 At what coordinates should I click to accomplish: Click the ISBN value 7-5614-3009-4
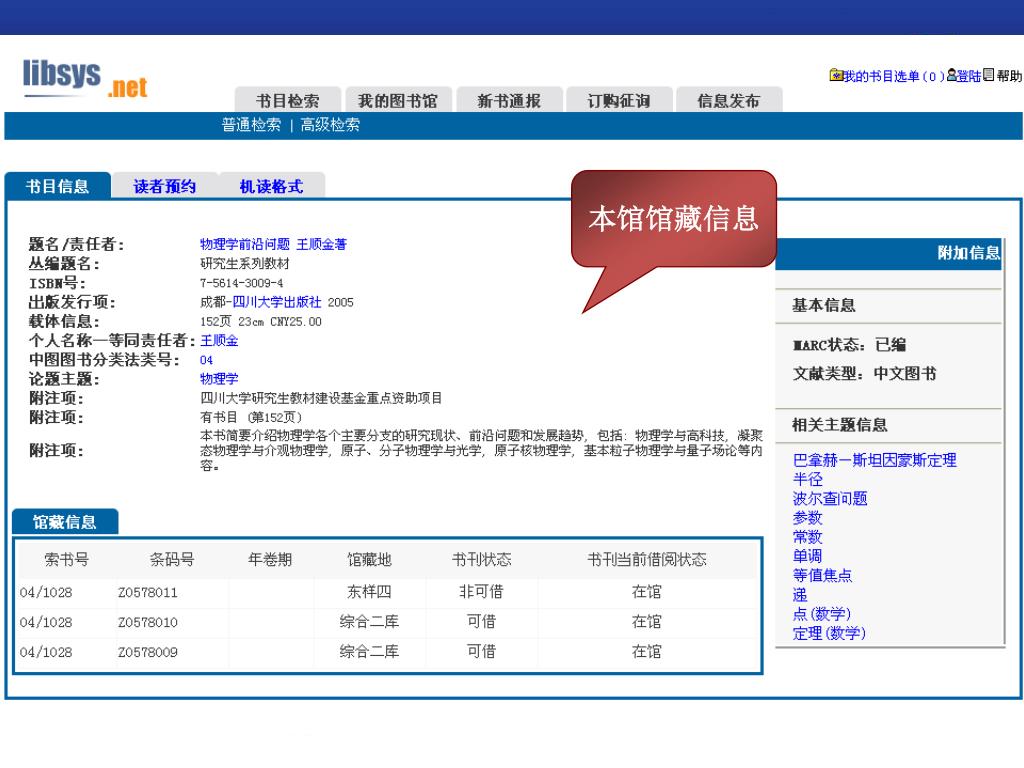(x=242, y=283)
